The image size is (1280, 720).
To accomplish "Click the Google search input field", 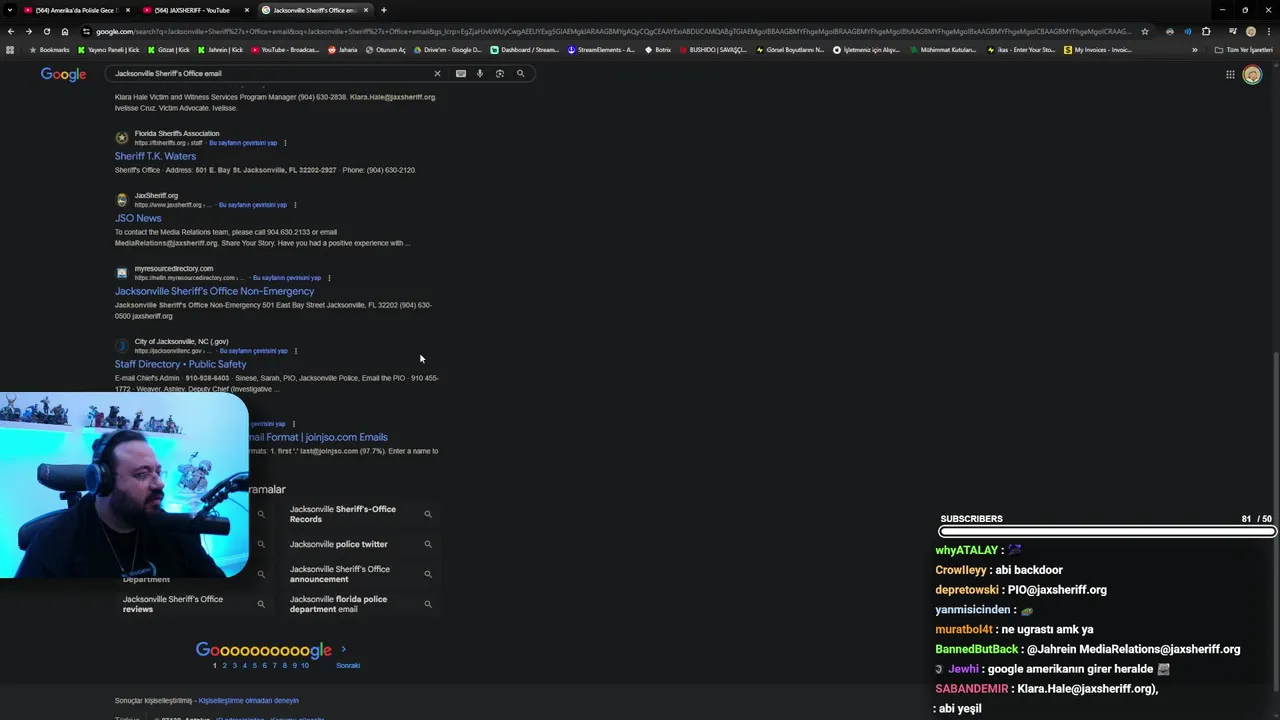I will click(x=270, y=73).
